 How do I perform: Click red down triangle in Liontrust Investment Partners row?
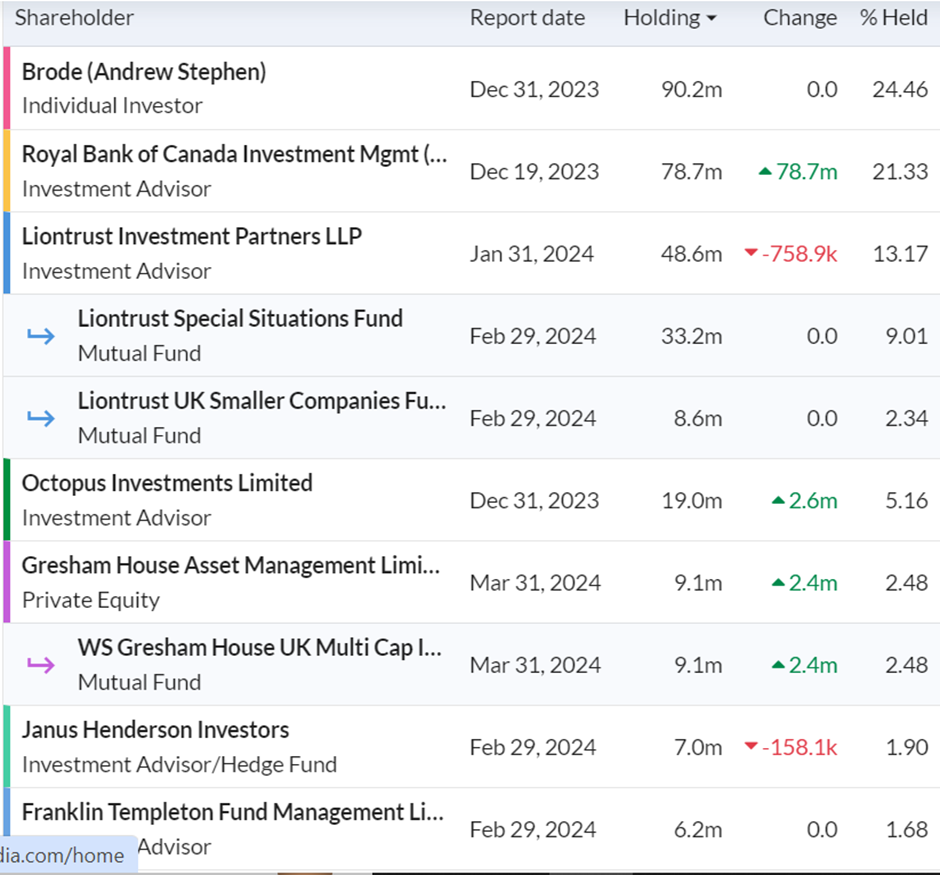(751, 253)
